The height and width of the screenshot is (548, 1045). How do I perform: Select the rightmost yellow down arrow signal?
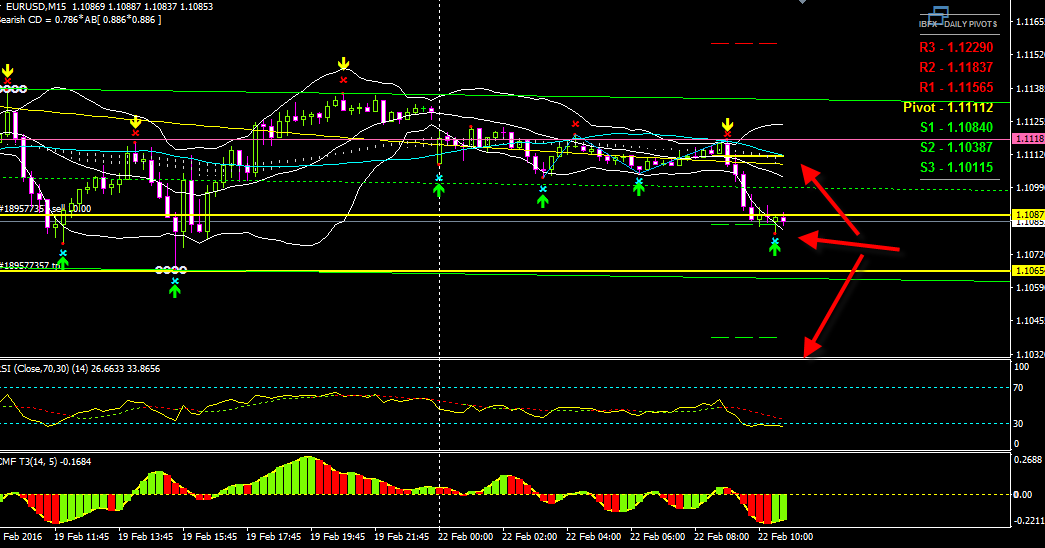[728, 124]
